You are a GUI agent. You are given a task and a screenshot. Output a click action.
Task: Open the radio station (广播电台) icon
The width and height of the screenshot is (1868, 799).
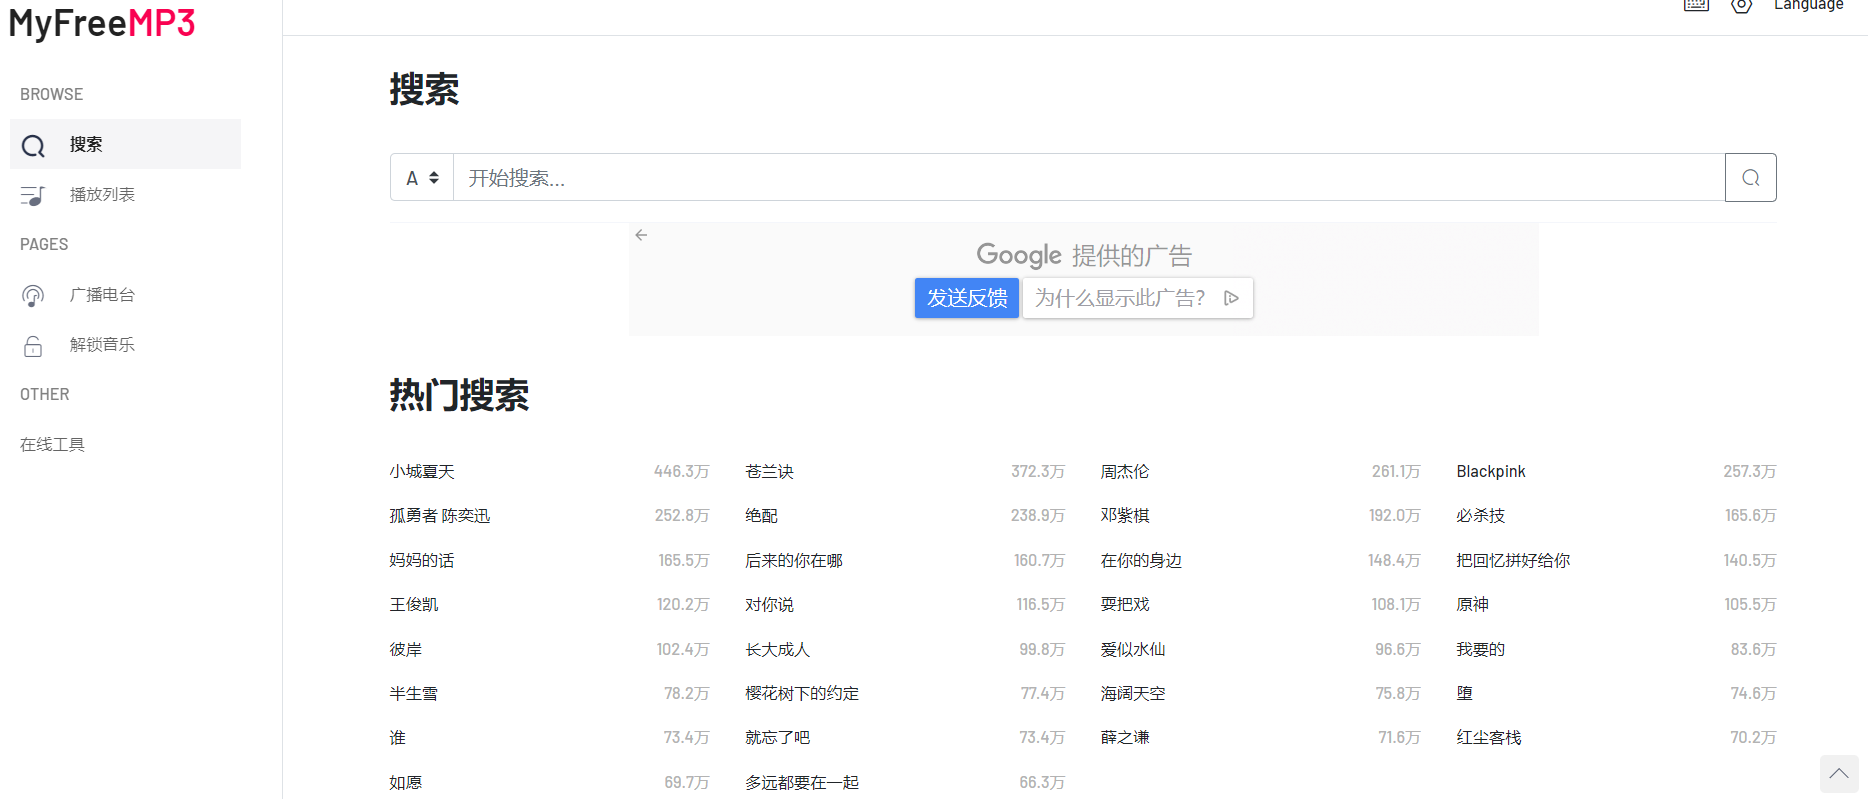coord(33,295)
